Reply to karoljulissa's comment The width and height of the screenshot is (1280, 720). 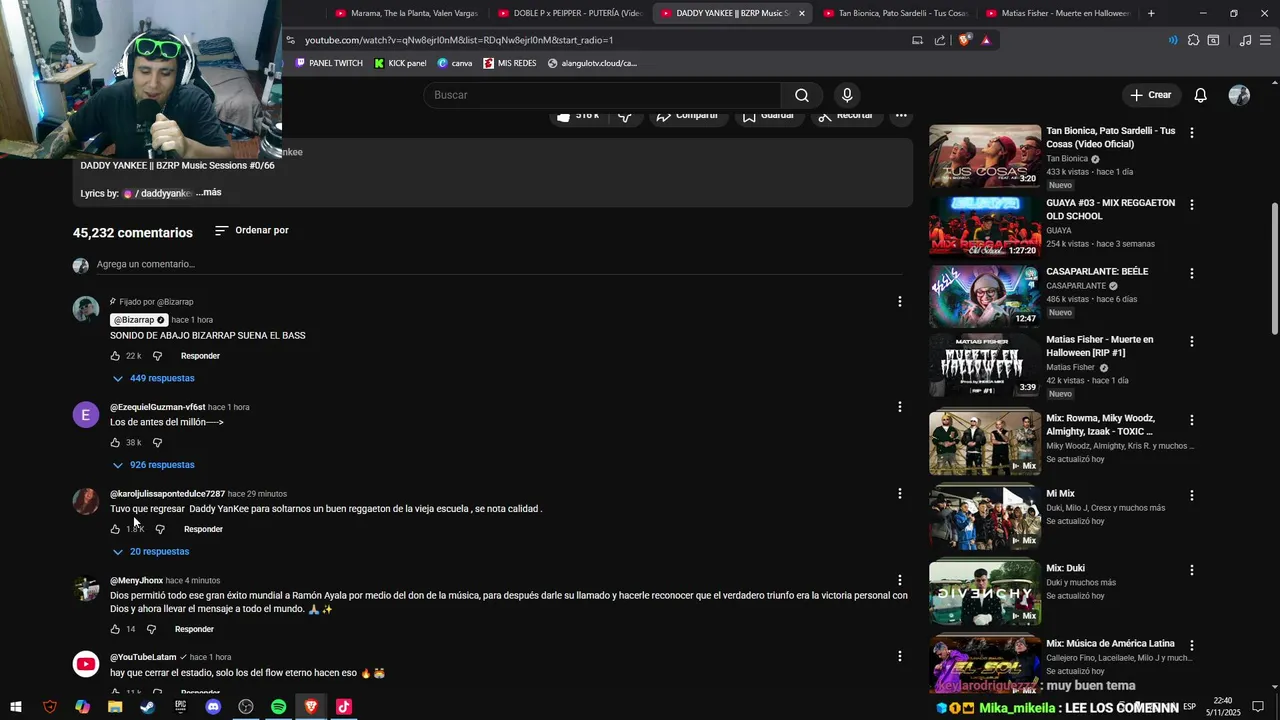(x=203, y=529)
